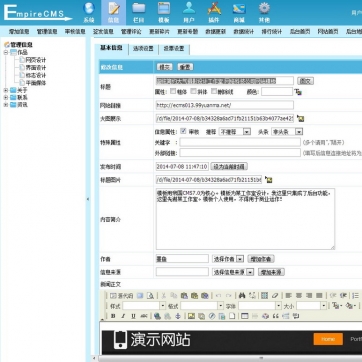
Task: Open 后台首页 in the submenu bar
Action: 300,32
